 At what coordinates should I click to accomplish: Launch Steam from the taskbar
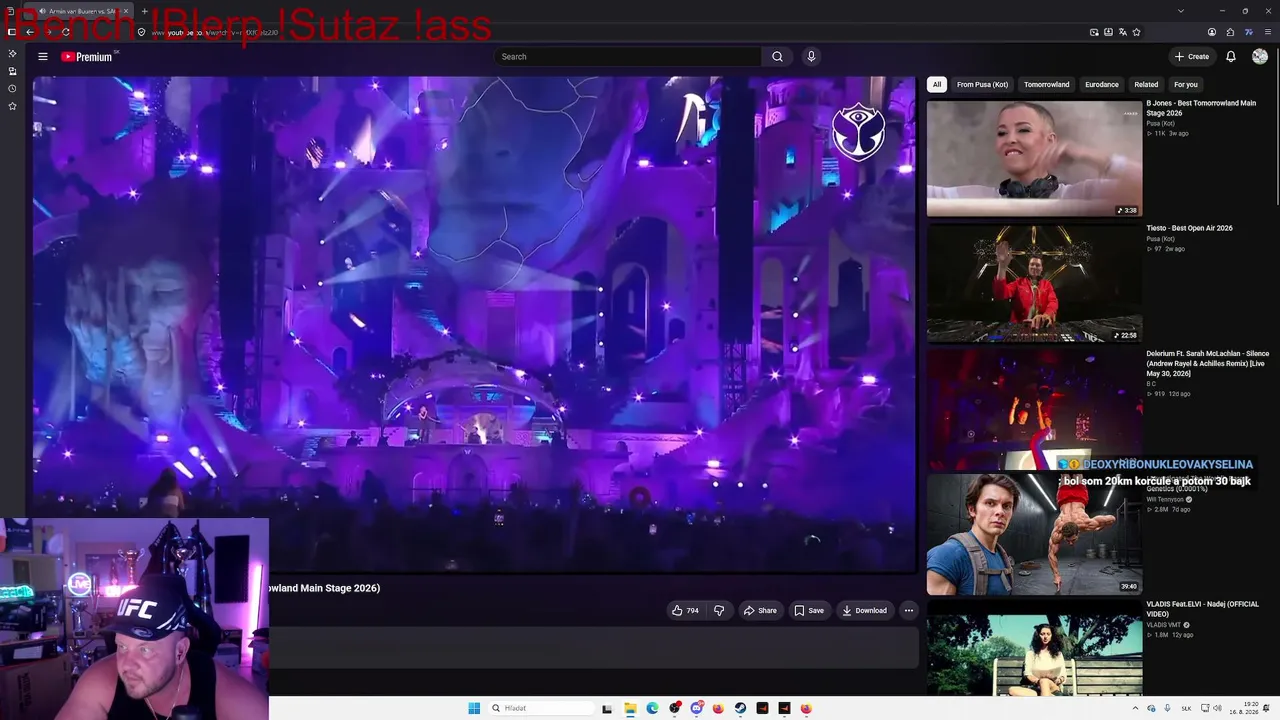pyautogui.click(x=740, y=709)
